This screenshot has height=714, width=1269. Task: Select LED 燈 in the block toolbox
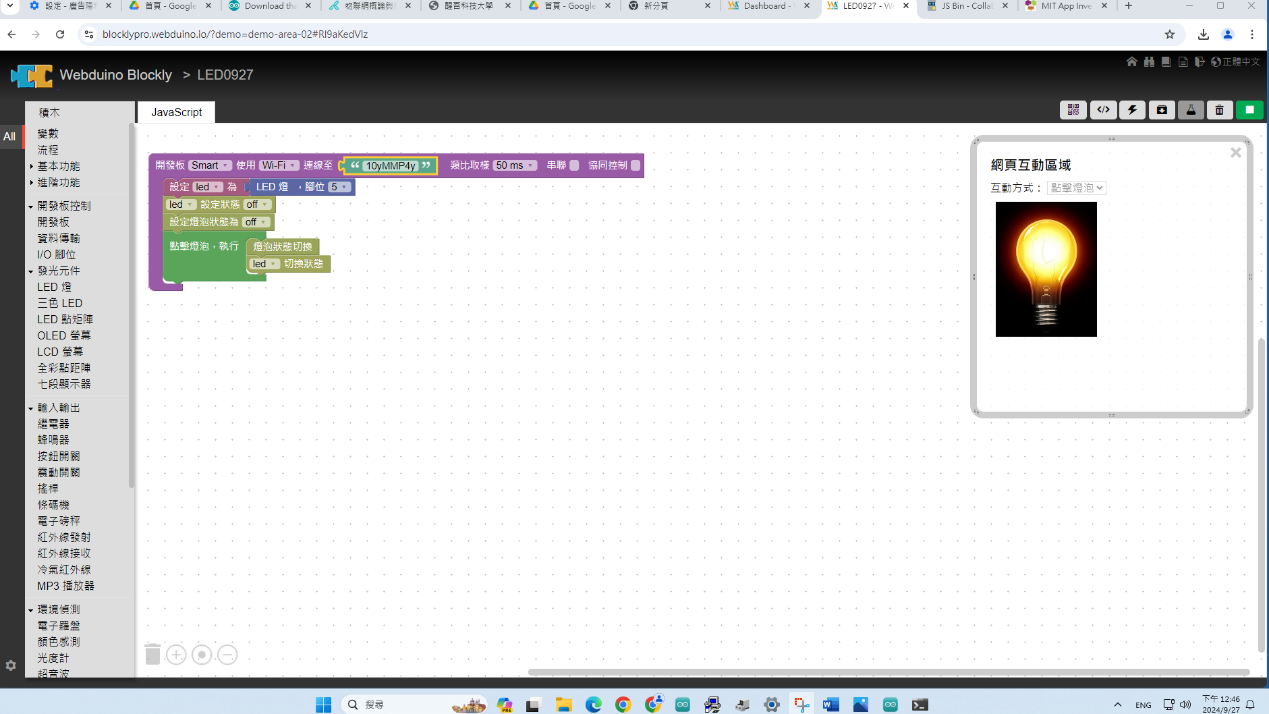click(x=54, y=287)
